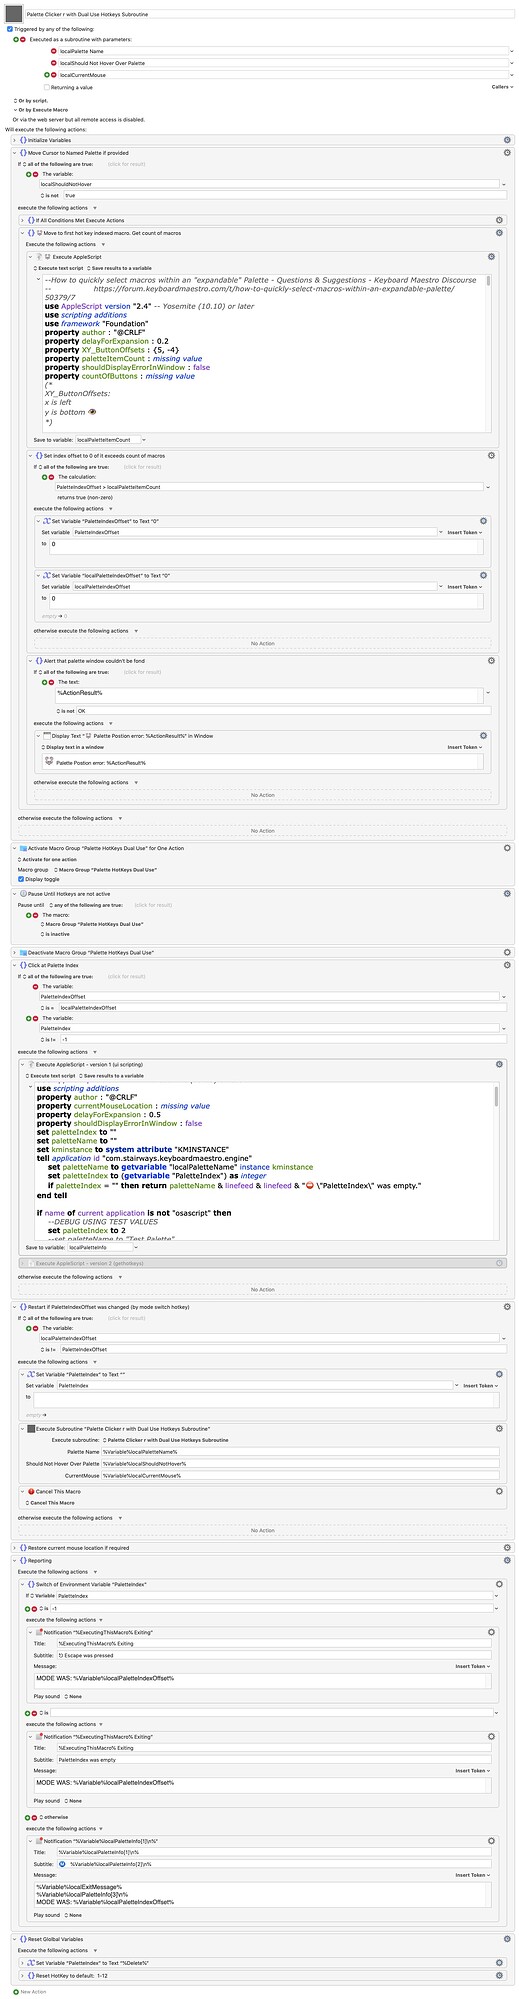Open gear menu for Reset Global Variables group
The height and width of the screenshot is (1999, 519).
tap(507, 1939)
